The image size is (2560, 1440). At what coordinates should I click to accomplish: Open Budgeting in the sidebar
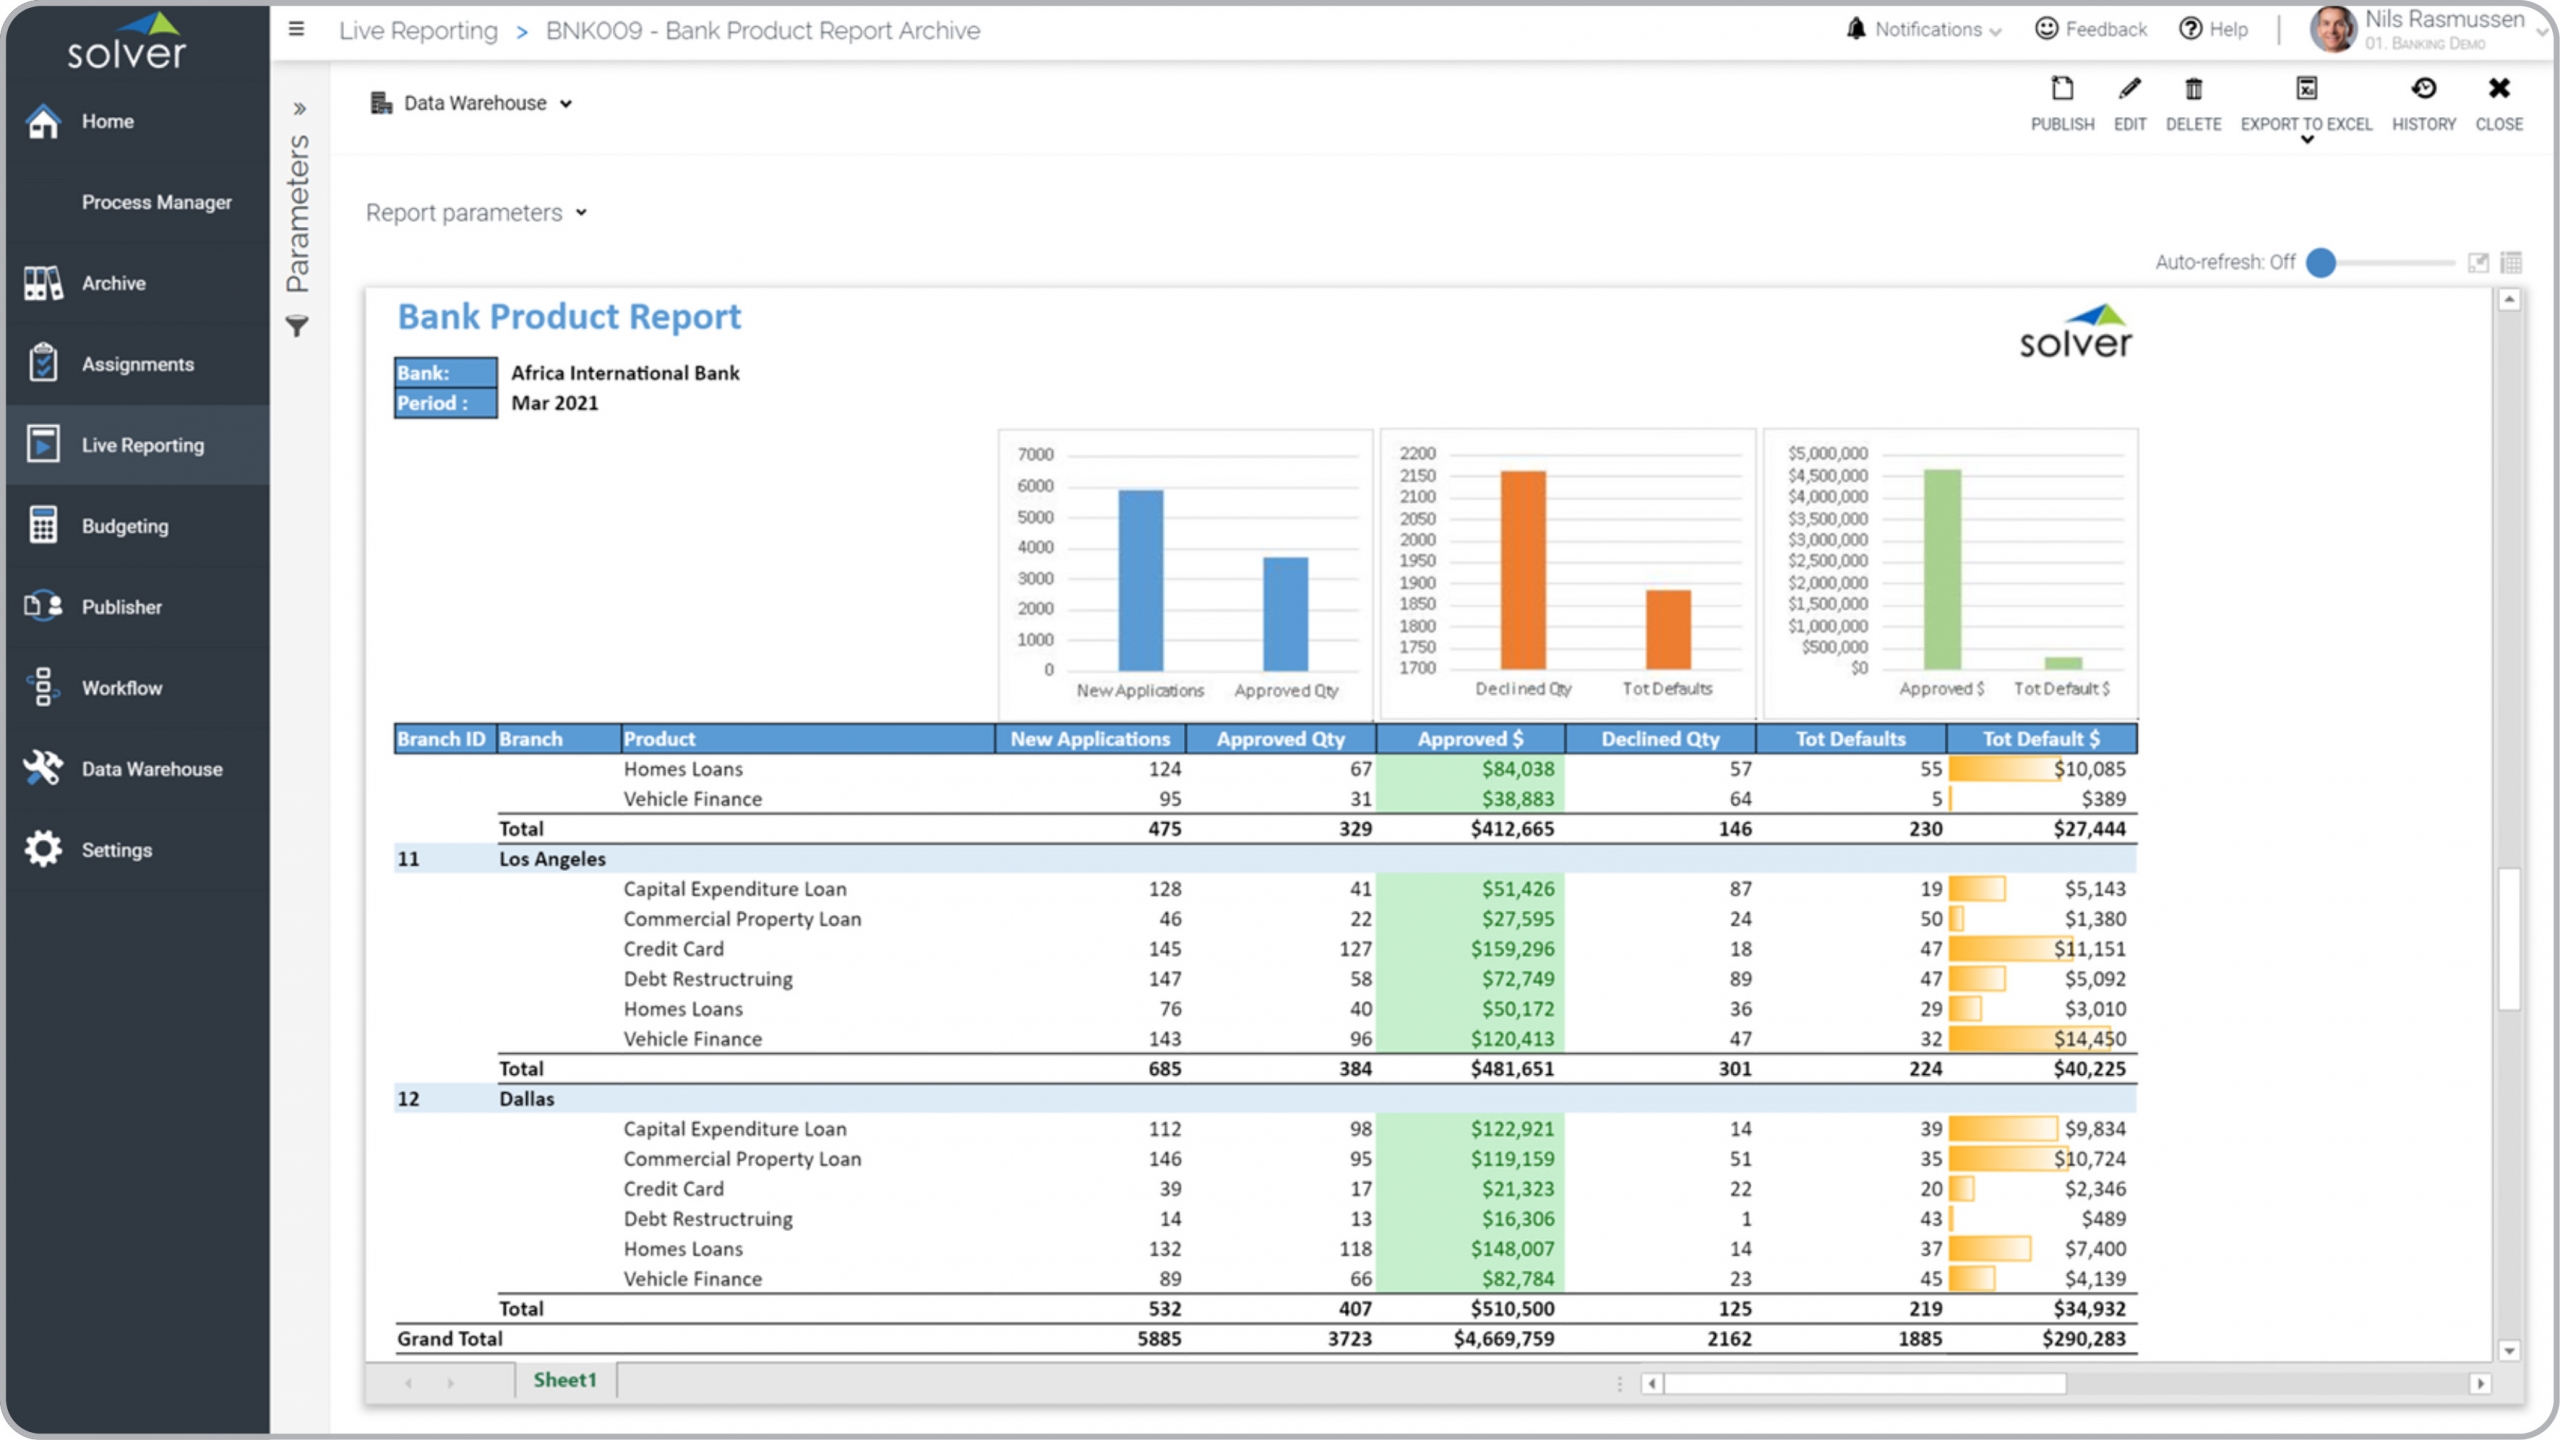(125, 526)
